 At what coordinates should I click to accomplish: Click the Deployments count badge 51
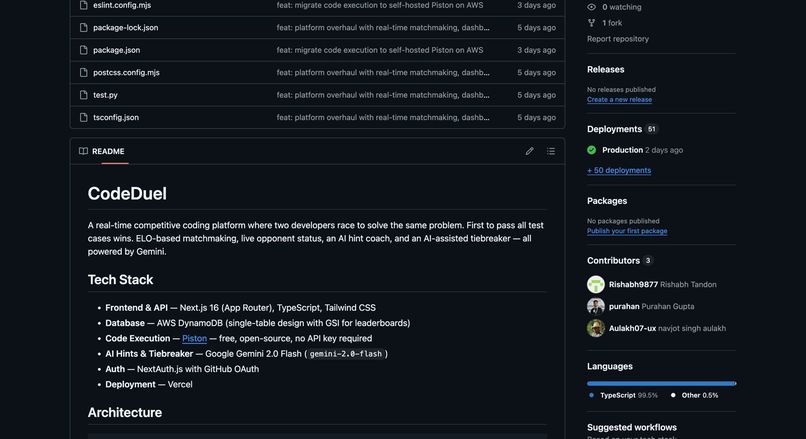tap(651, 129)
